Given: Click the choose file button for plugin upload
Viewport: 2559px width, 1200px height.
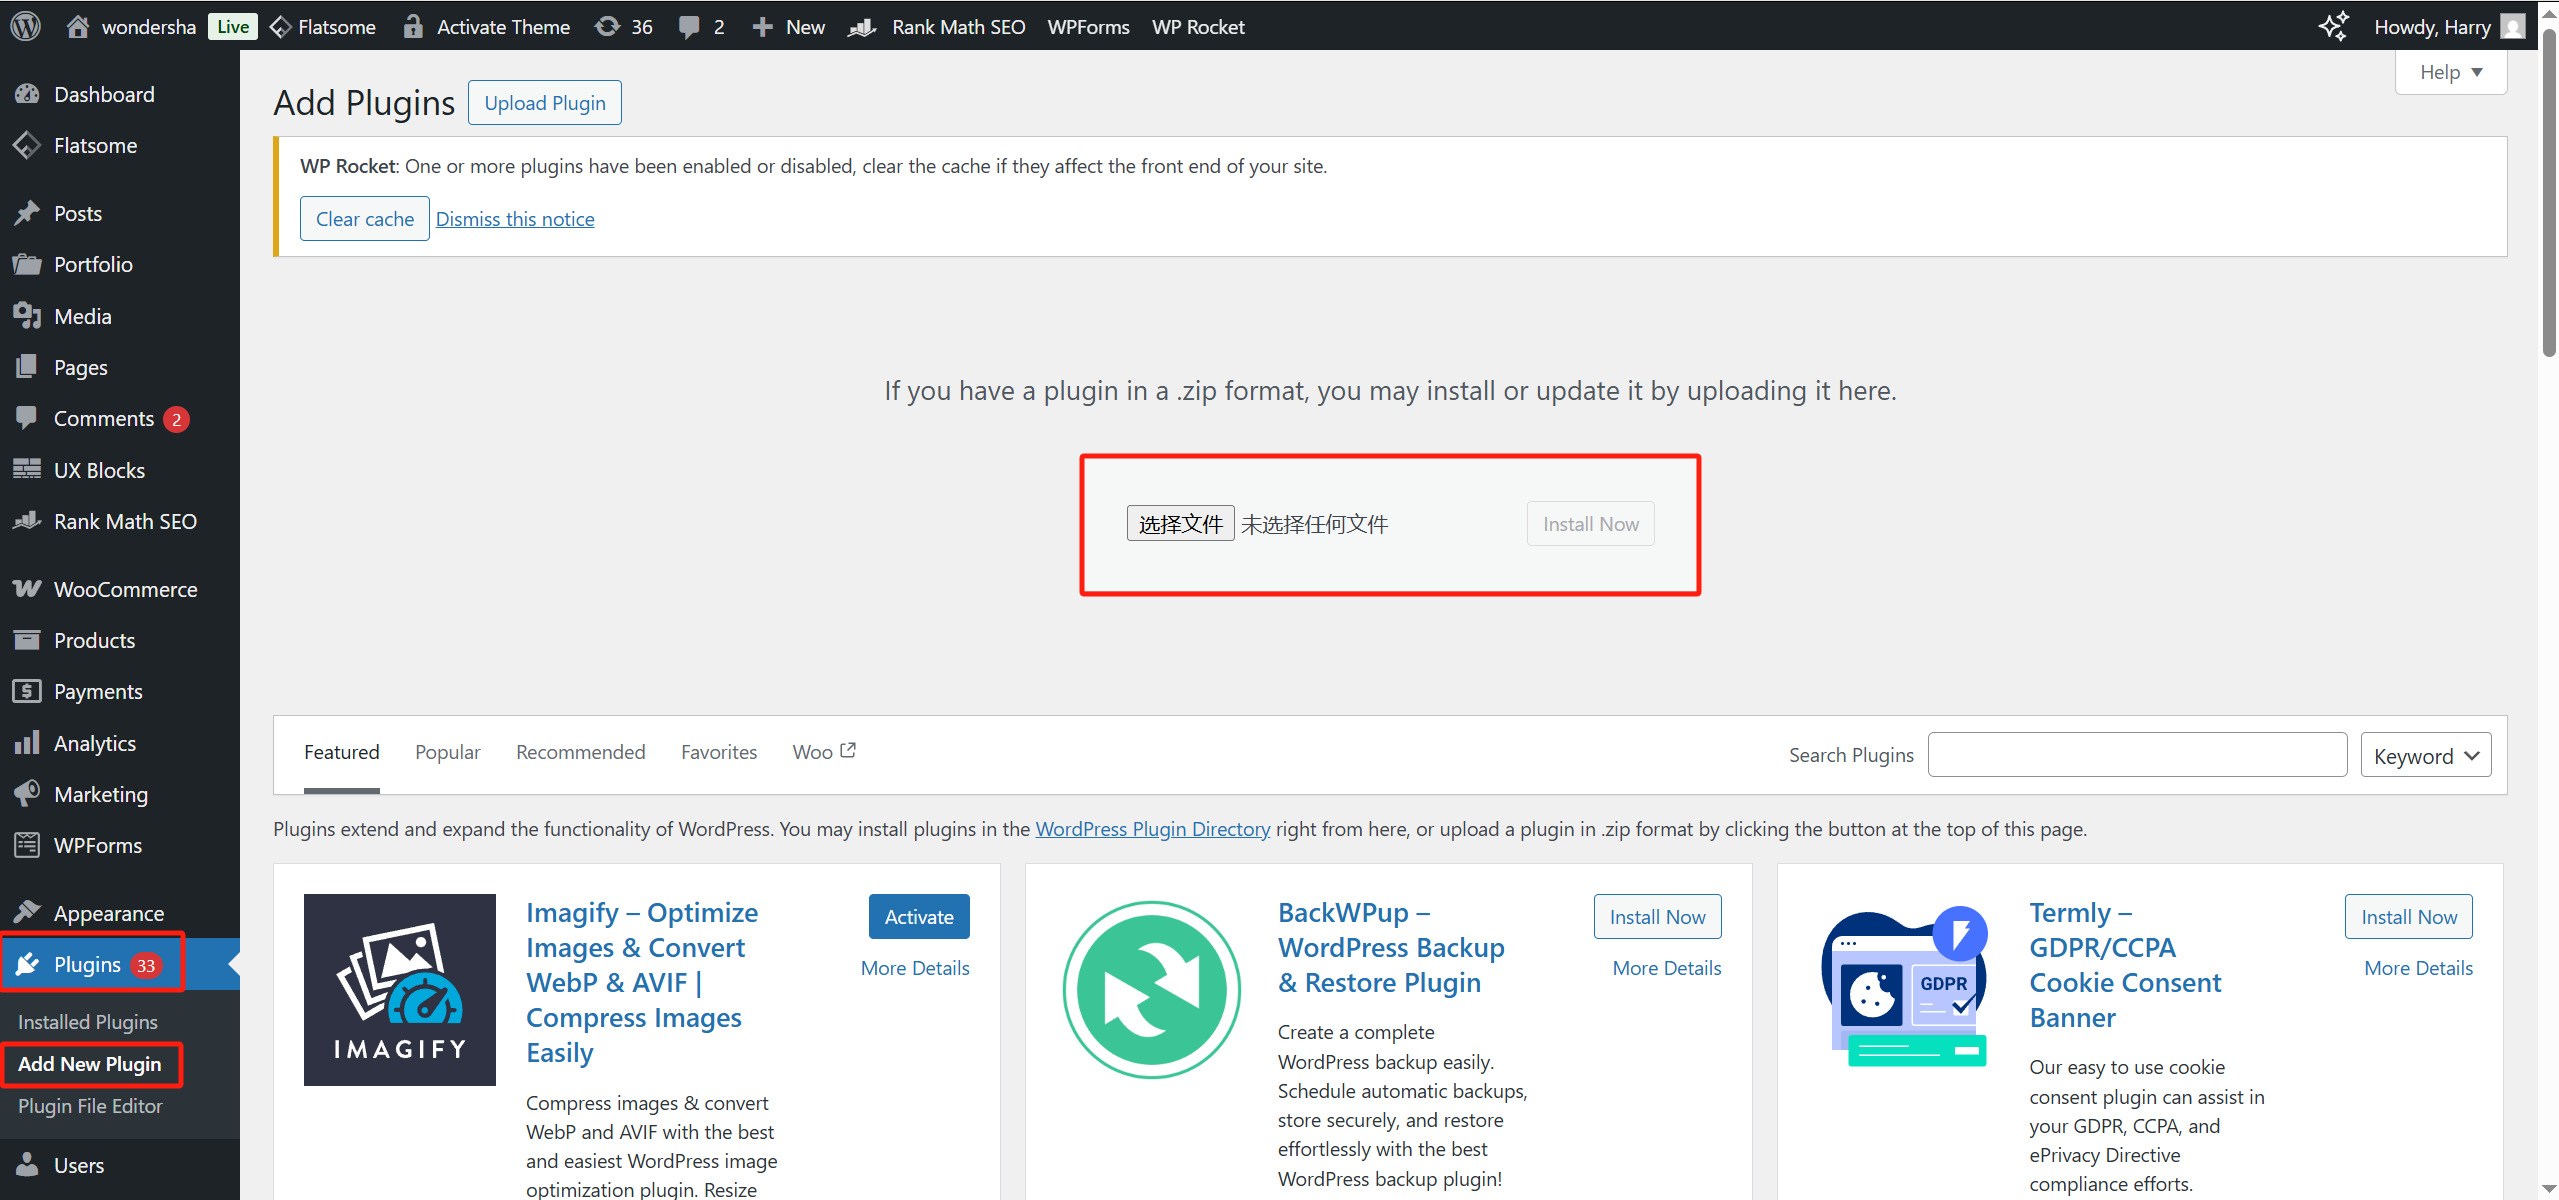Looking at the screenshot, I should [1180, 524].
